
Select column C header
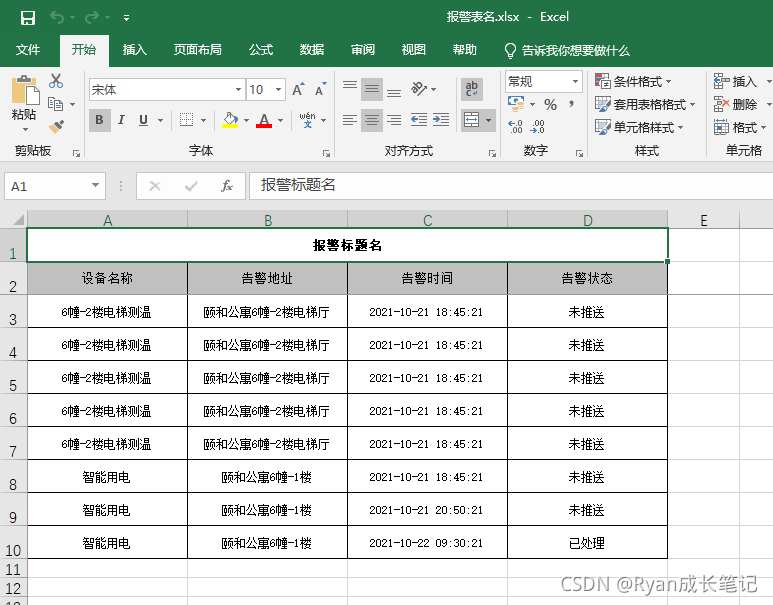pos(427,219)
